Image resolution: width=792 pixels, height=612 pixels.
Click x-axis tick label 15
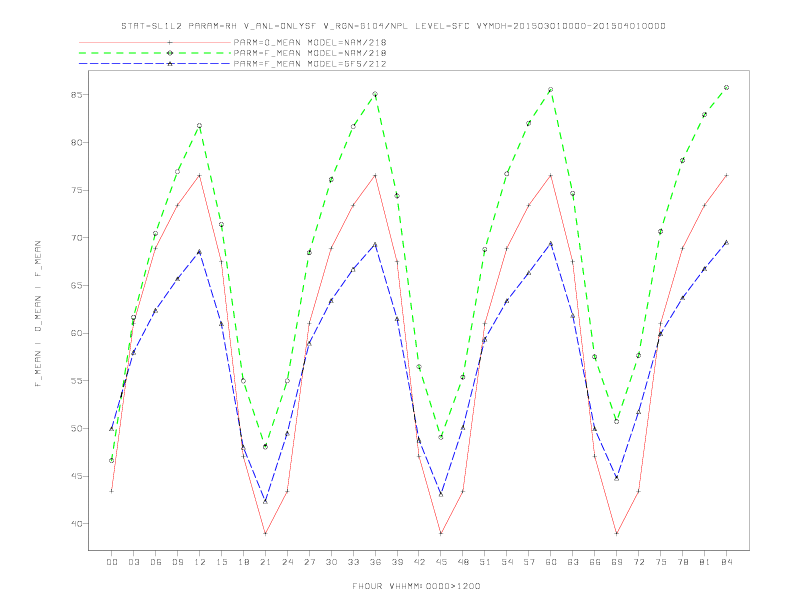(221, 562)
